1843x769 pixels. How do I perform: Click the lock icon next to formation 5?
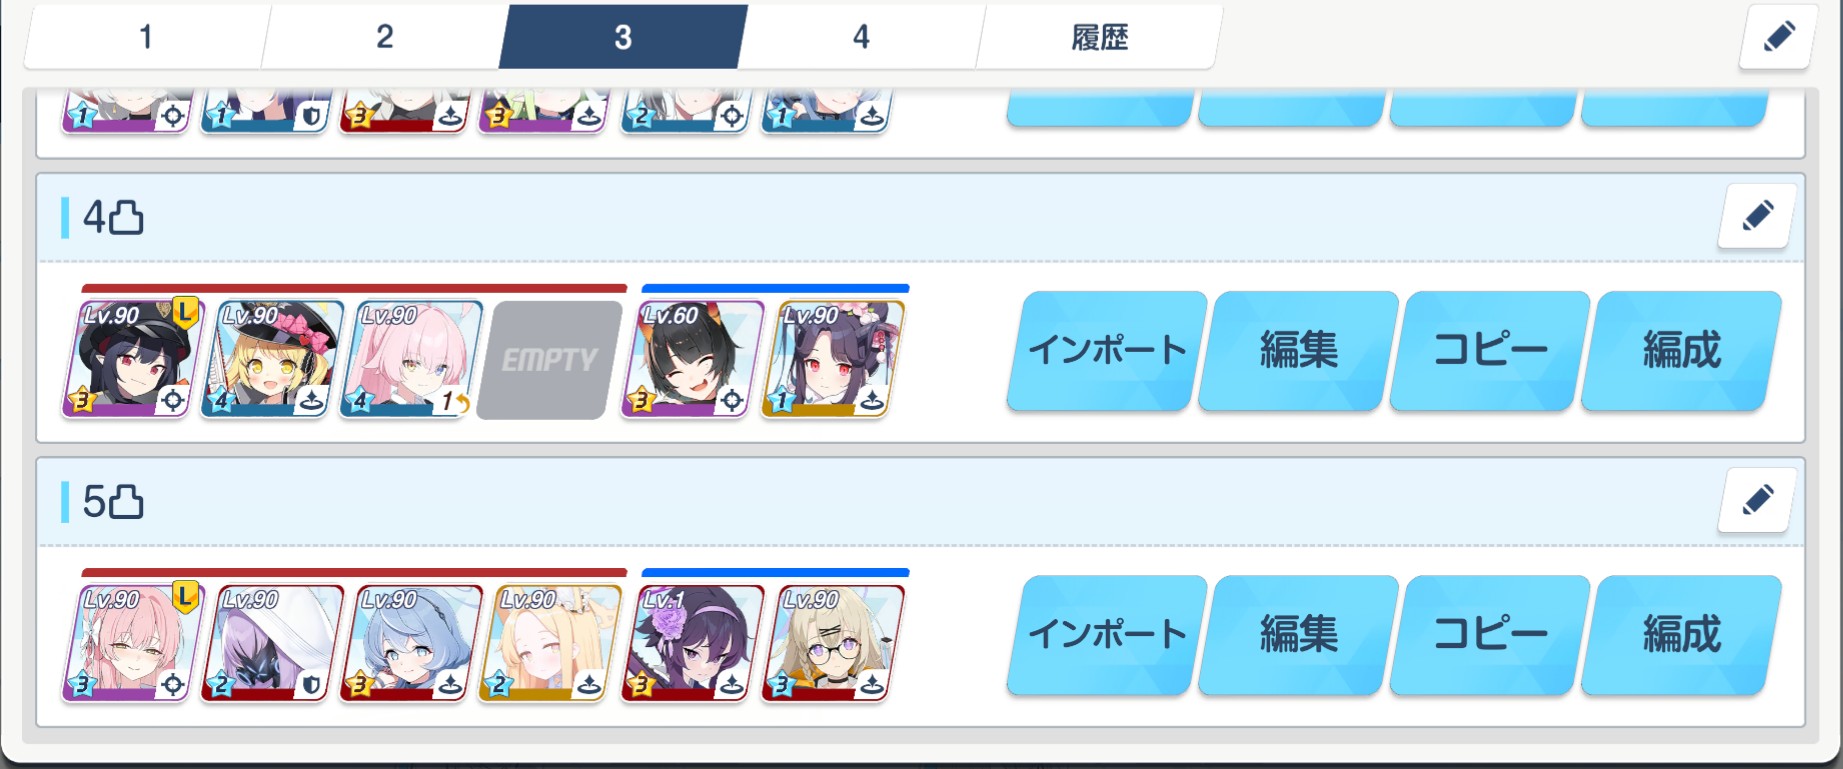126,501
